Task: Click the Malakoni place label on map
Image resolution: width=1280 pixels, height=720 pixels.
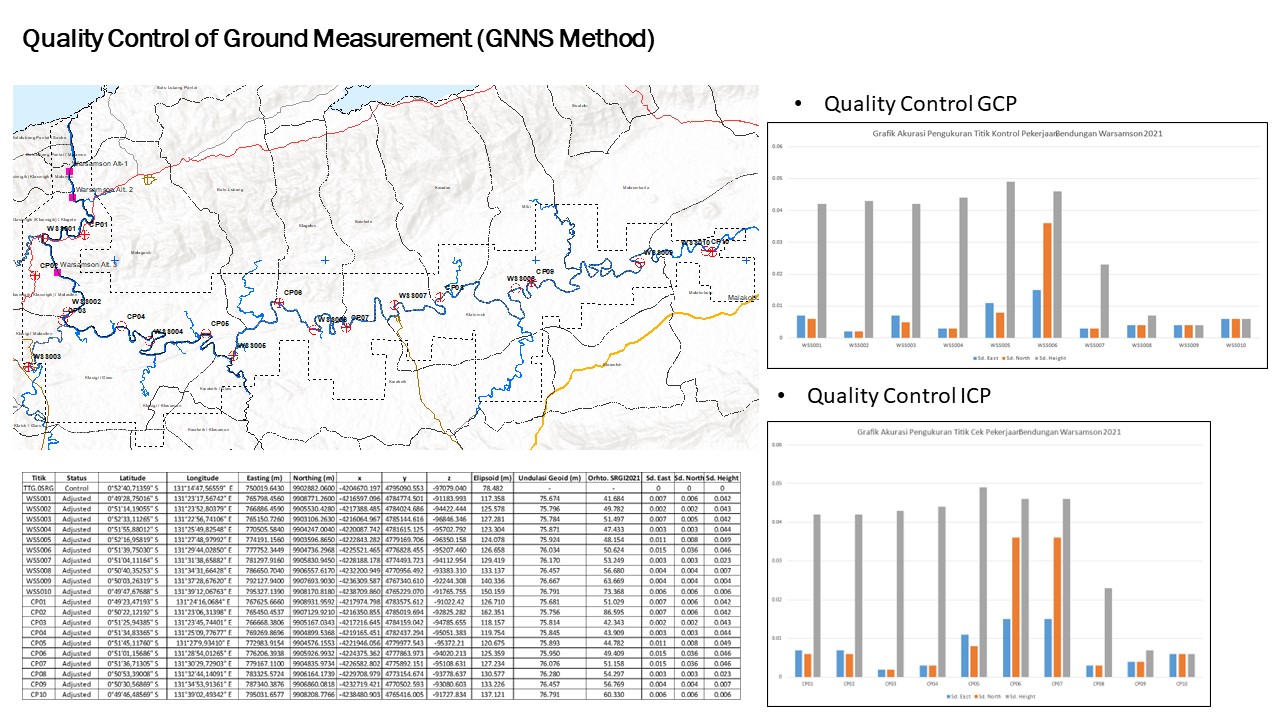Action: pos(742,297)
